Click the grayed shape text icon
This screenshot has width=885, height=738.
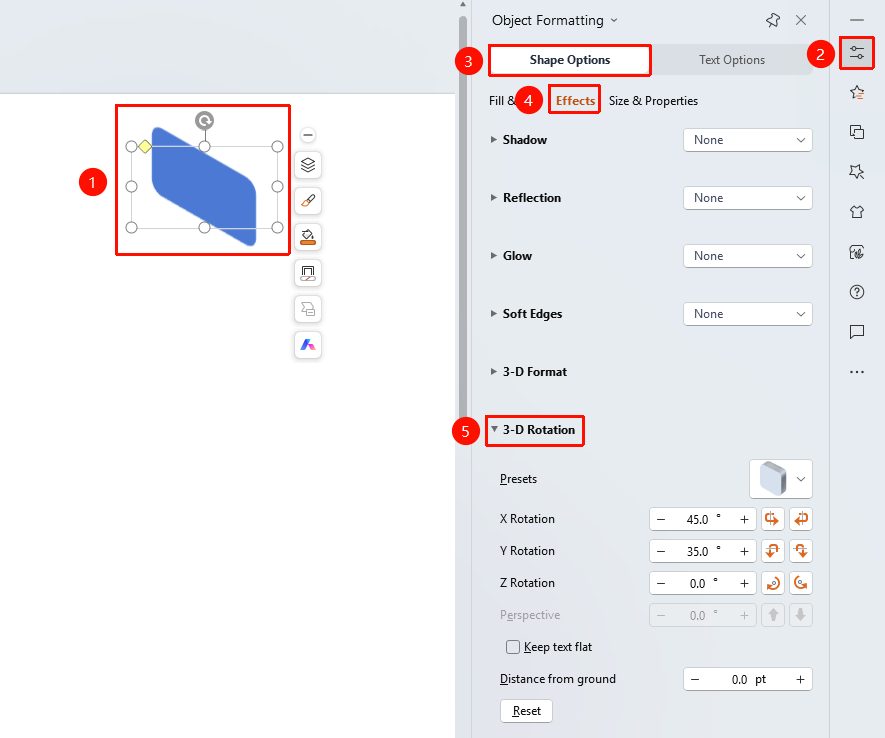[308, 309]
